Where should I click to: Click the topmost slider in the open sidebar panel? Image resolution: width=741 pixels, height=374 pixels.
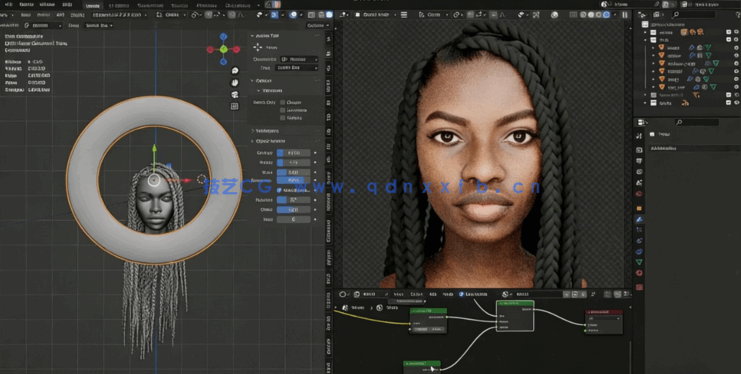[293, 153]
